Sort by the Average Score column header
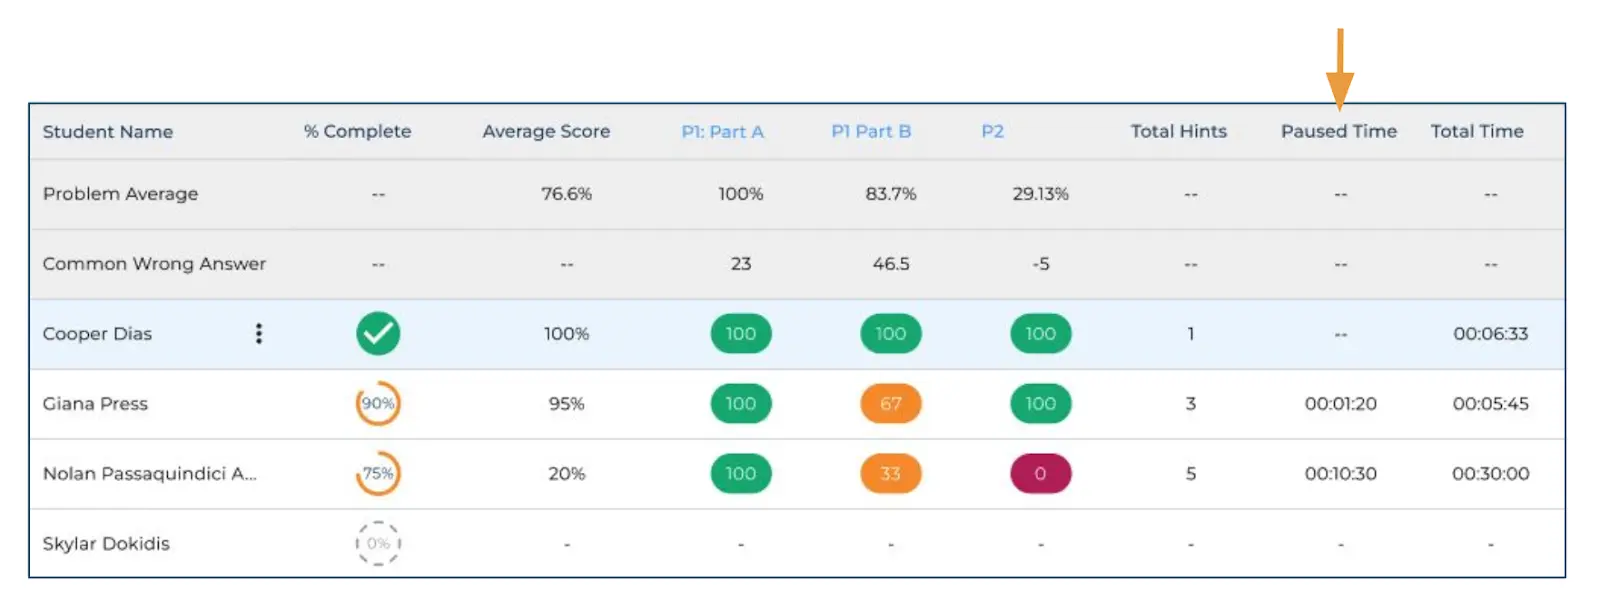 [x=546, y=131]
